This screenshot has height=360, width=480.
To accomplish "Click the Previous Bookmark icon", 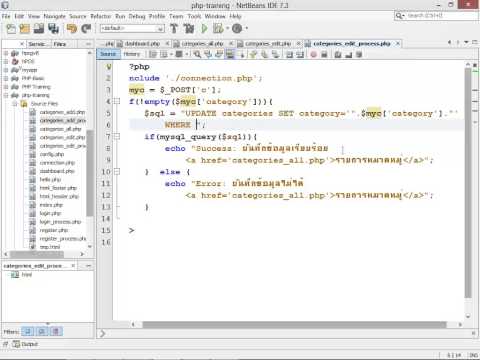I will click(254, 54).
